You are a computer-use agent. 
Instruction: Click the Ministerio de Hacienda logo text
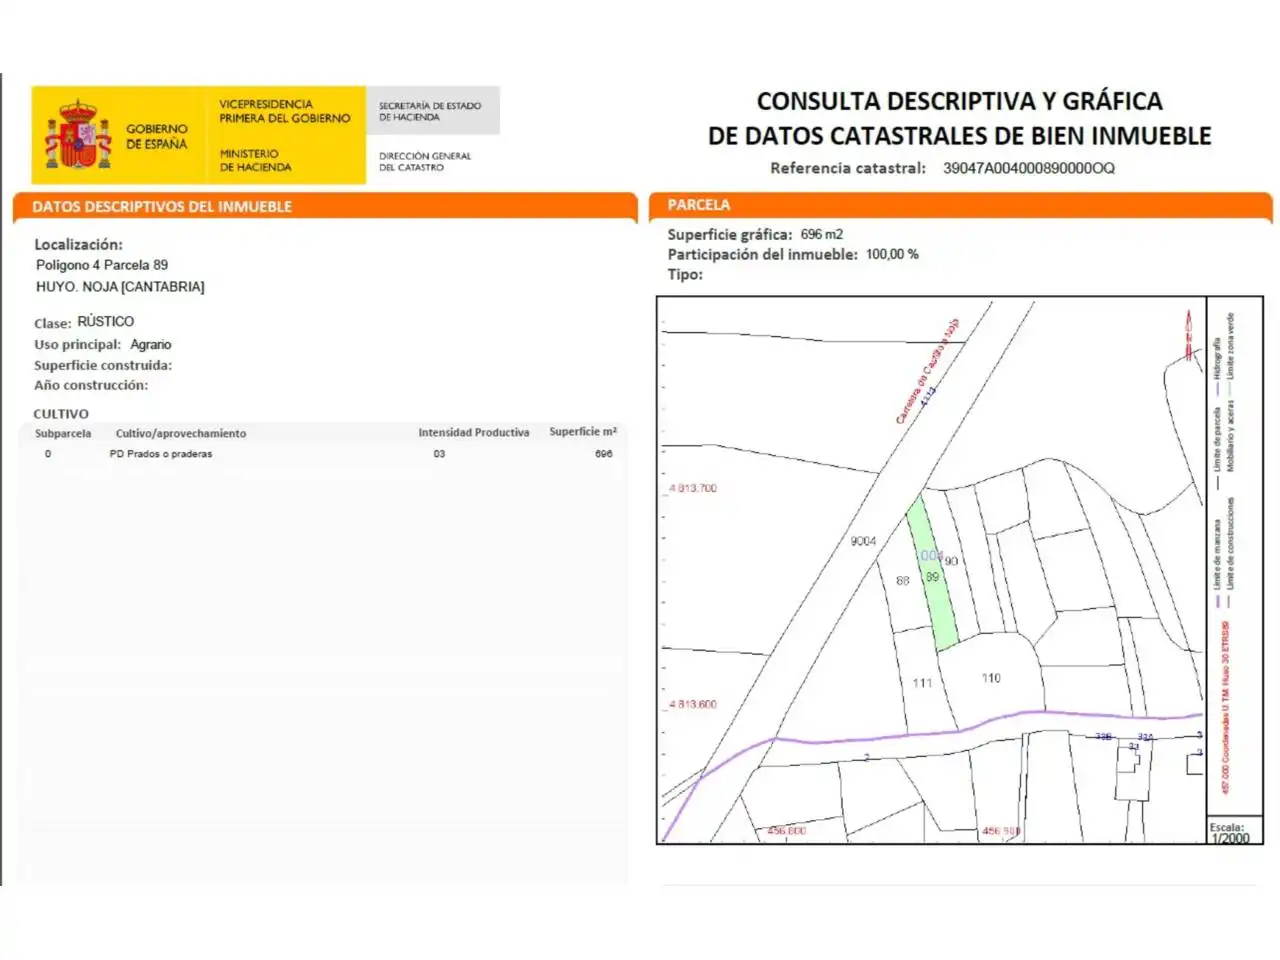pos(256,160)
